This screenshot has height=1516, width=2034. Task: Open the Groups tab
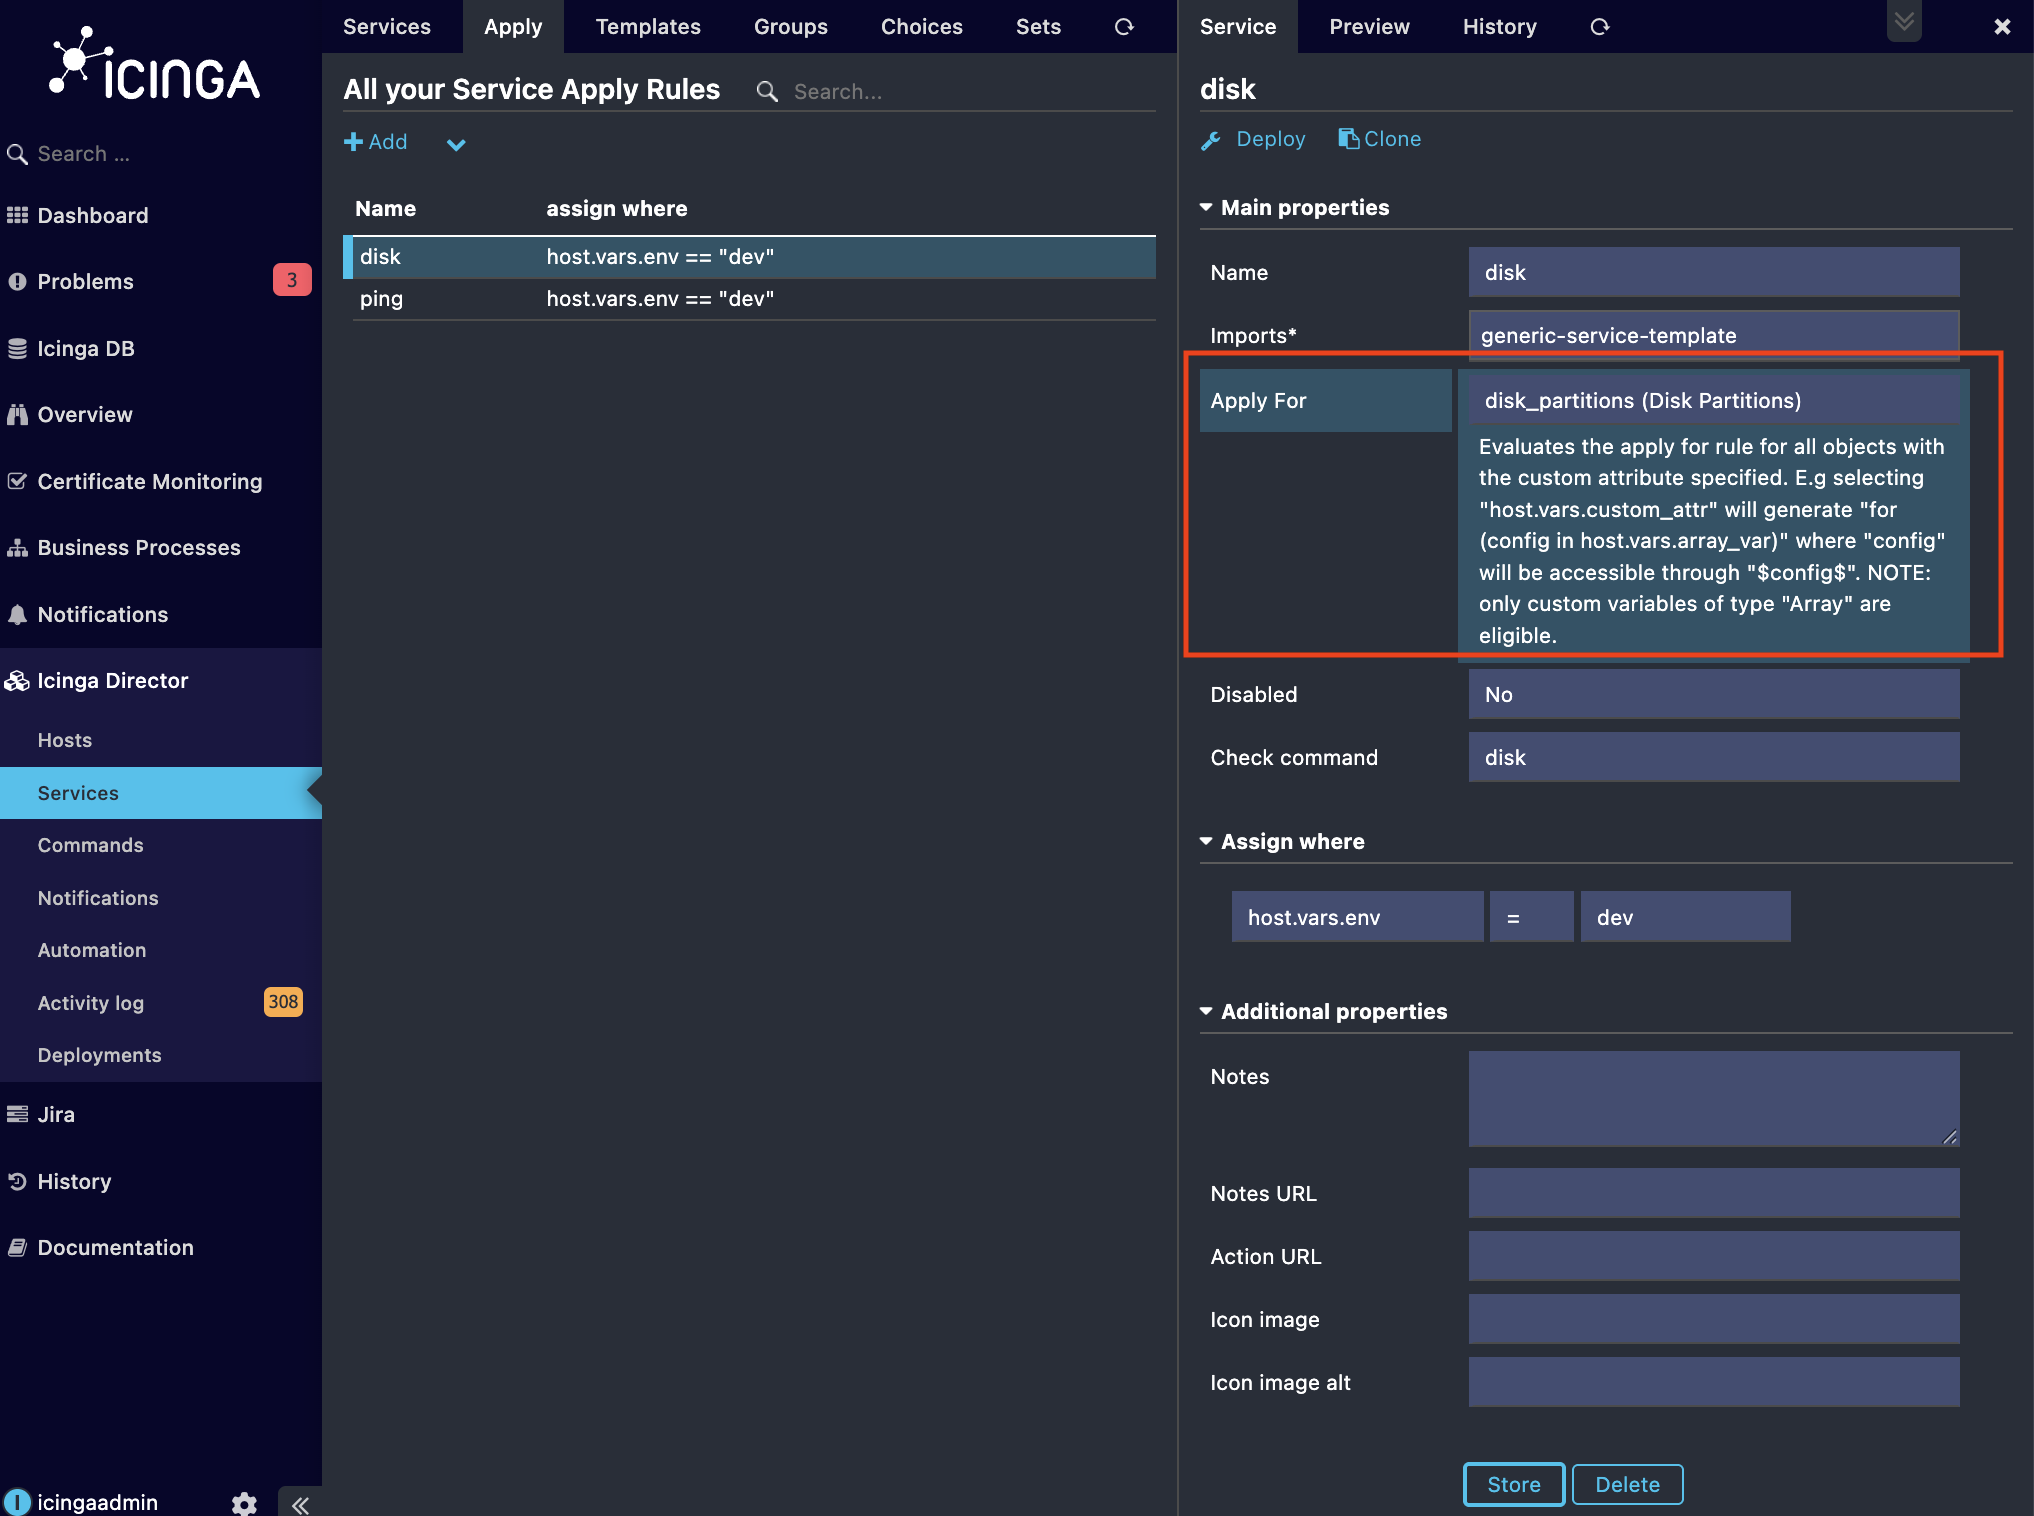click(791, 27)
